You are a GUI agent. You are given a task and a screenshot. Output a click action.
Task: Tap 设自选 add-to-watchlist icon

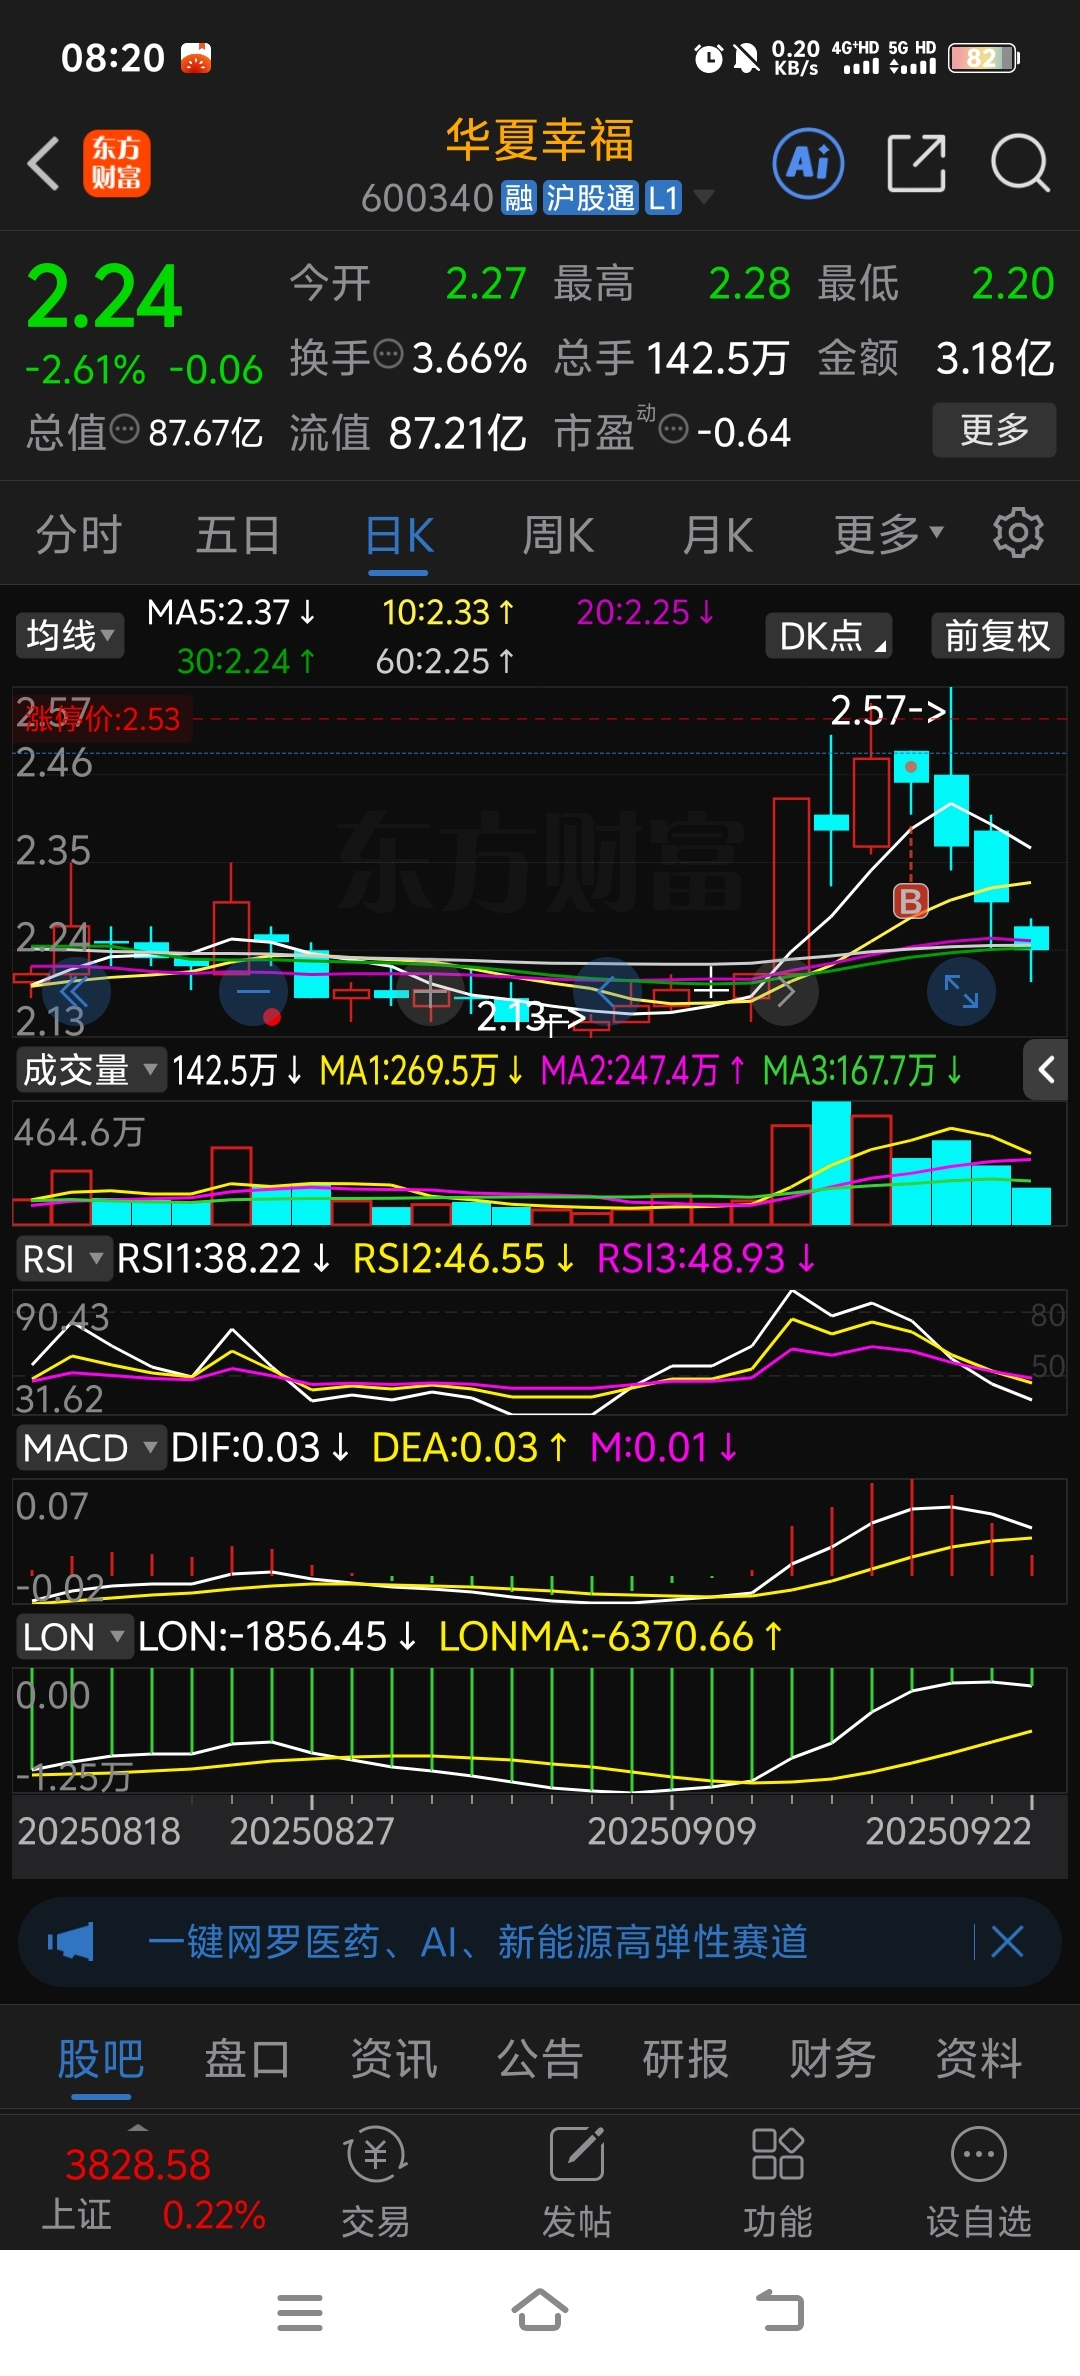pyautogui.click(x=979, y=2182)
